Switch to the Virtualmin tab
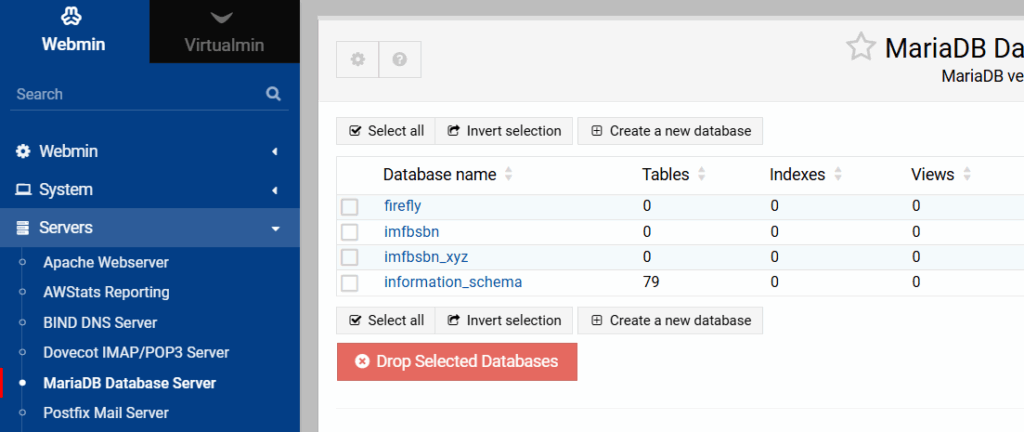The height and width of the screenshot is (432, 1024). click(x=224, y=32)
